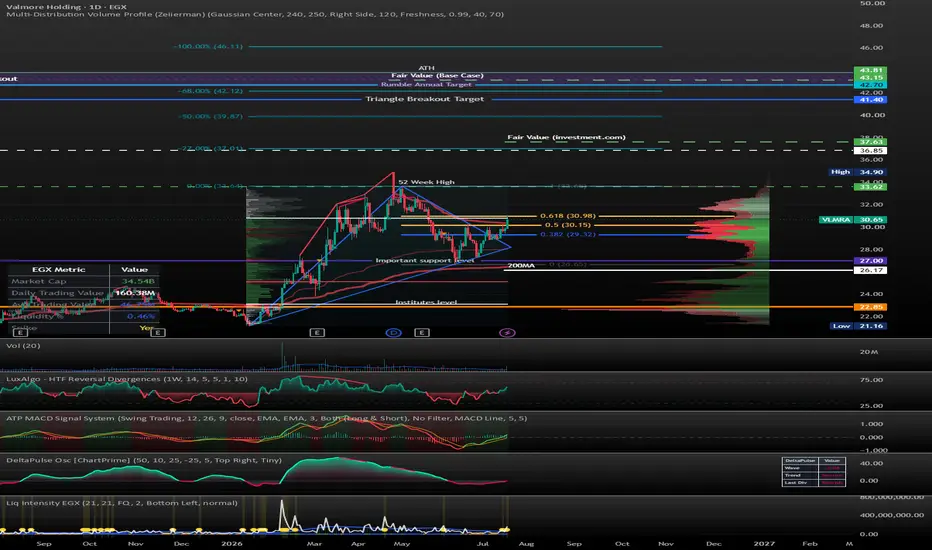Click the green 43.81 price label

pos(870,70)
